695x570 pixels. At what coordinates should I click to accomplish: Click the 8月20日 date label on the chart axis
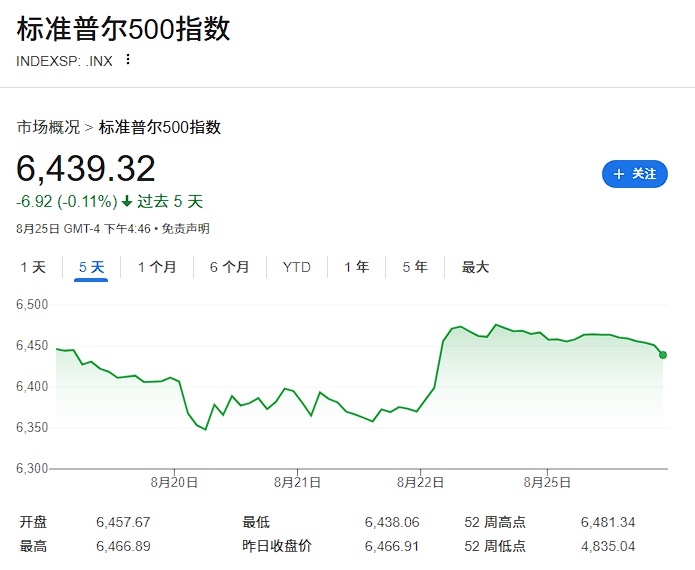pyautogui.click(x=174, y=482)
